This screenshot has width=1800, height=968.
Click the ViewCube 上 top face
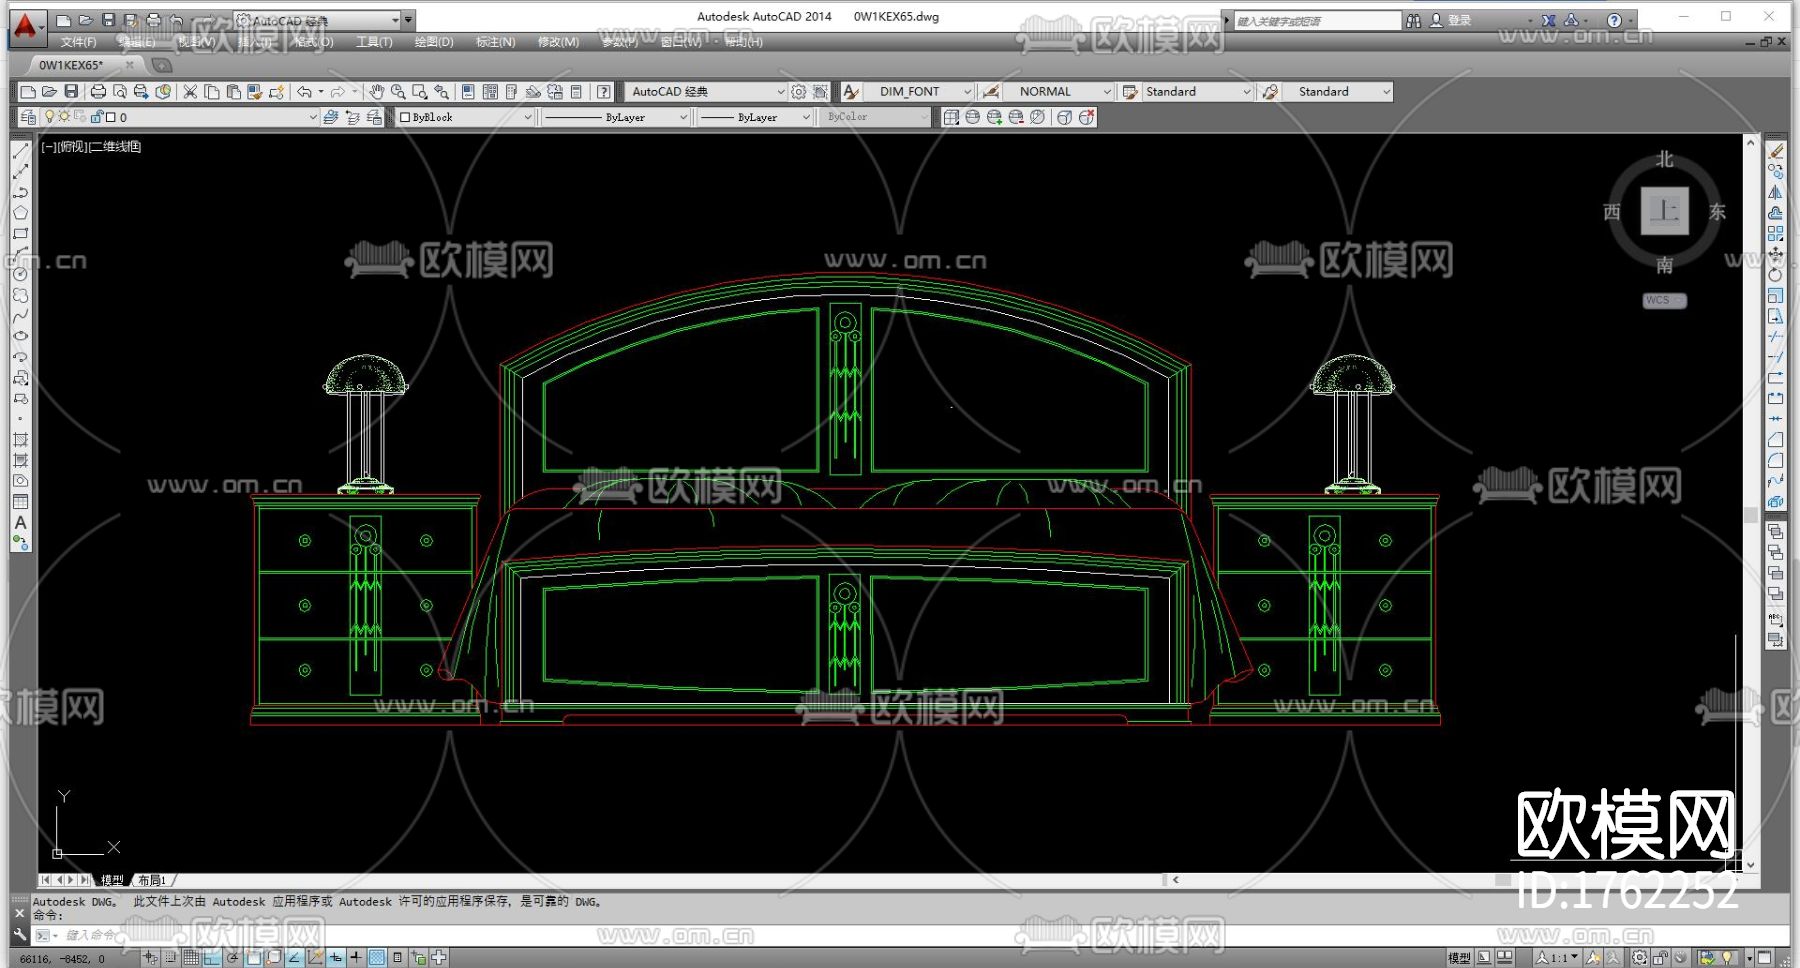point(1664,211)
